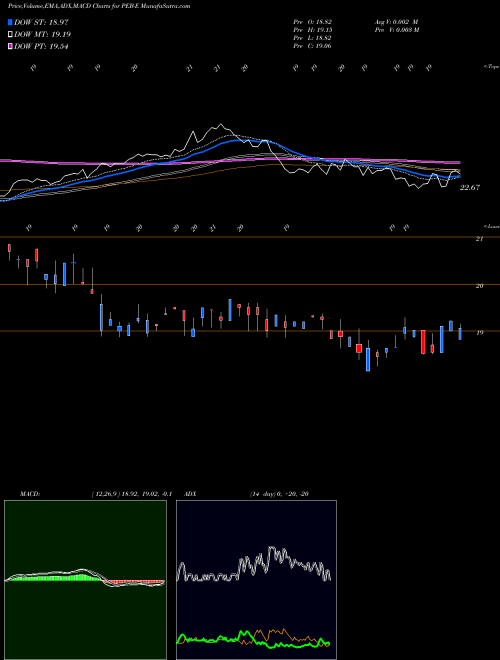
Task: Click the last blue candlestick on the right
Action: [x=460, y=334]
